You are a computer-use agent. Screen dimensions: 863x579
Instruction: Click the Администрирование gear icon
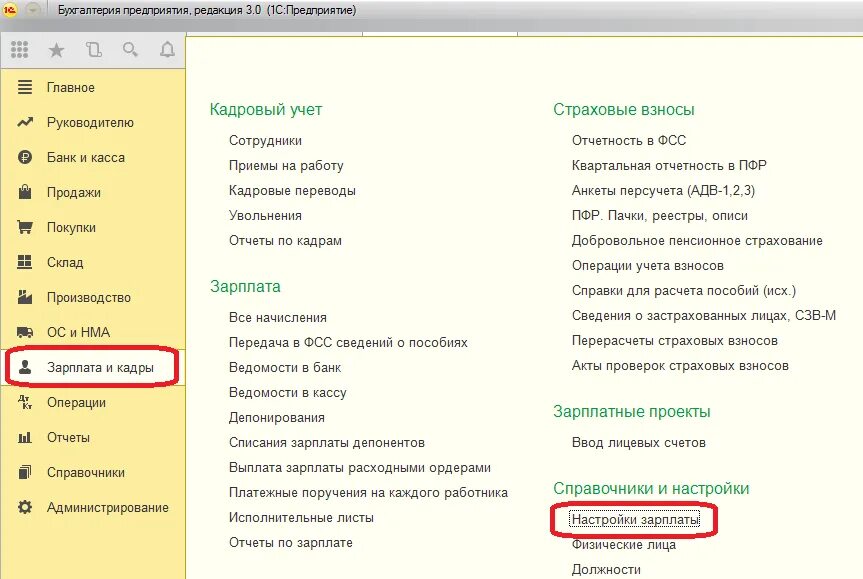pos(25,507)
